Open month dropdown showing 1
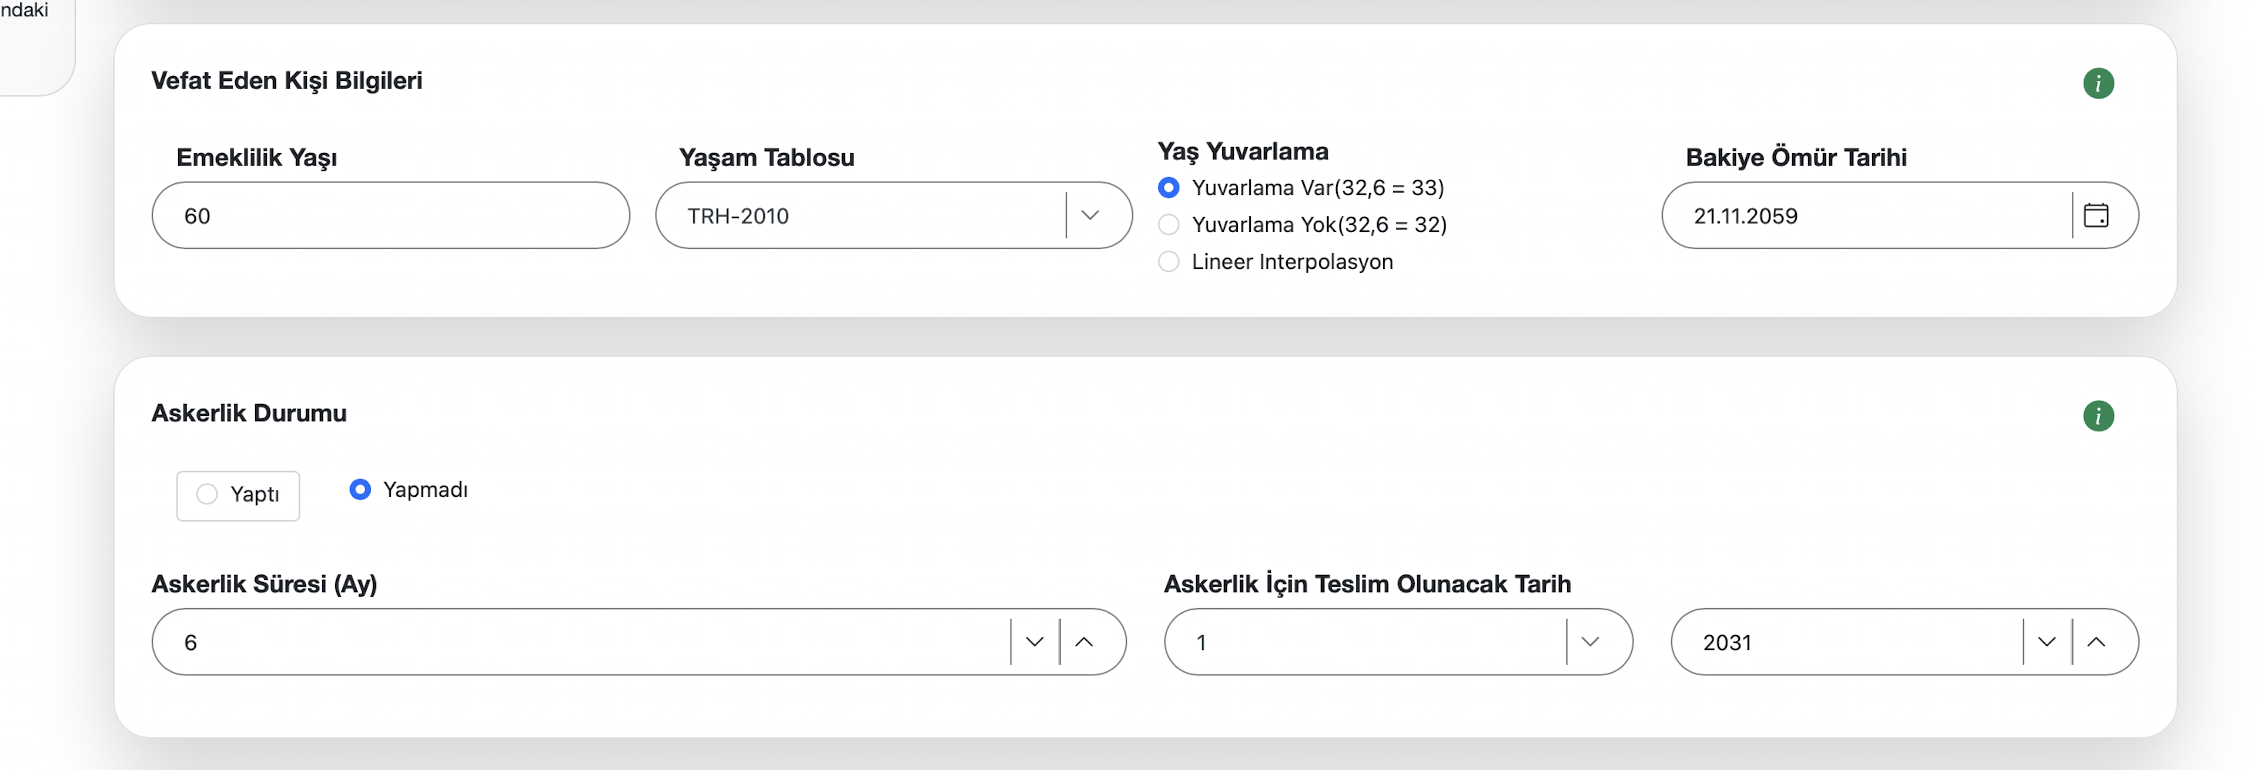Image resolution: width=2258 pixels, height=770 pixels. pyautogui.click(x=1398, y=642)
